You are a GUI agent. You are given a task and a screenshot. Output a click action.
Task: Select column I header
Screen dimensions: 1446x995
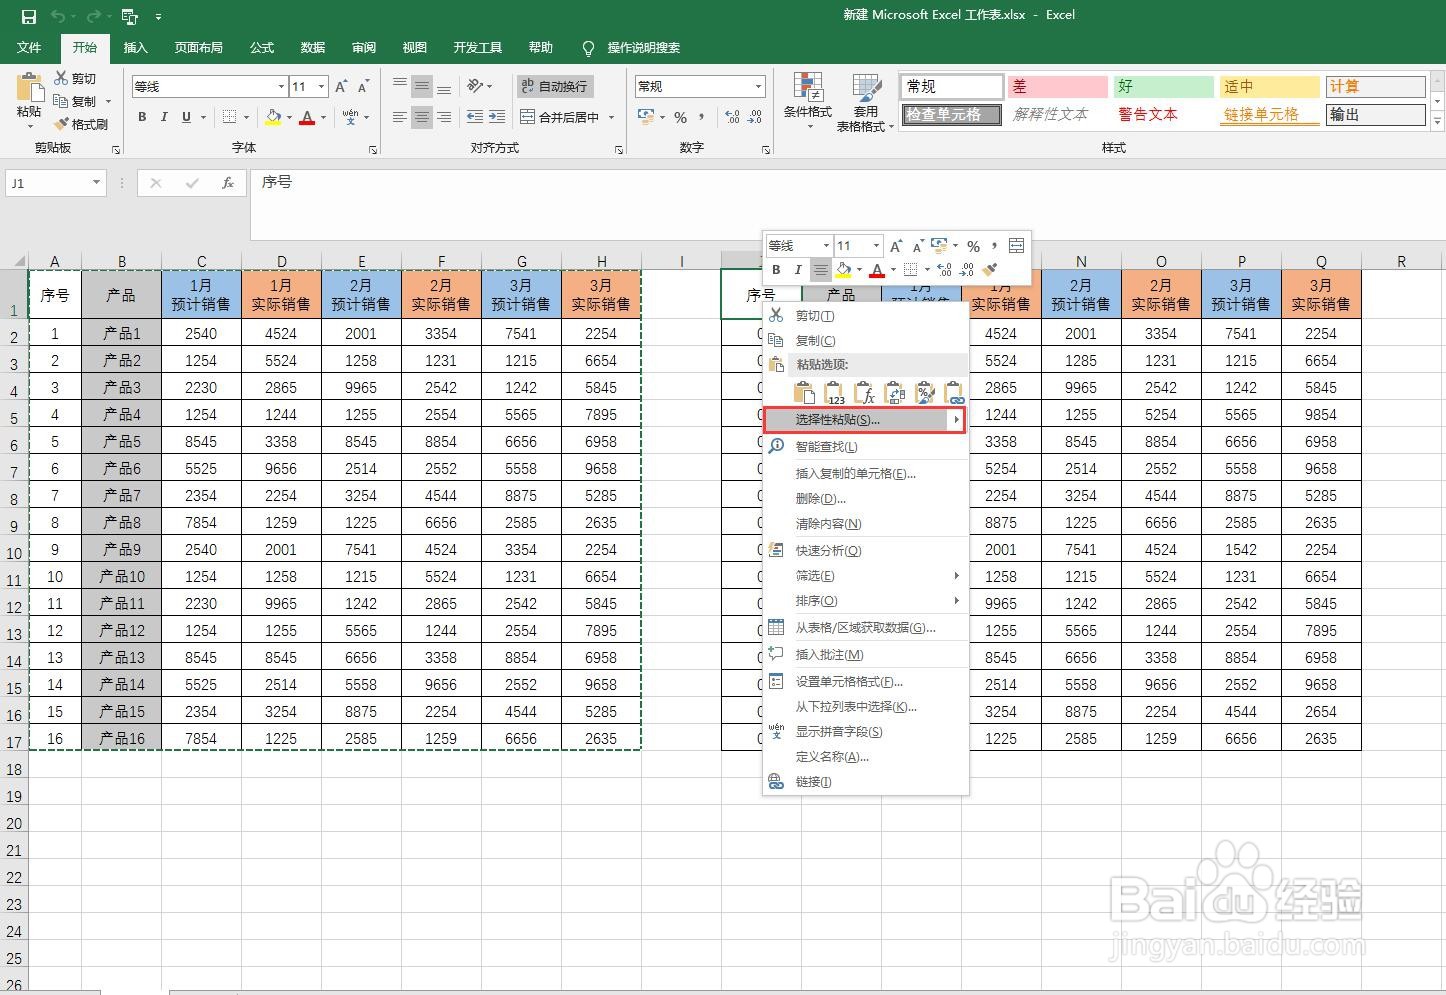click(x=681, y=261)
